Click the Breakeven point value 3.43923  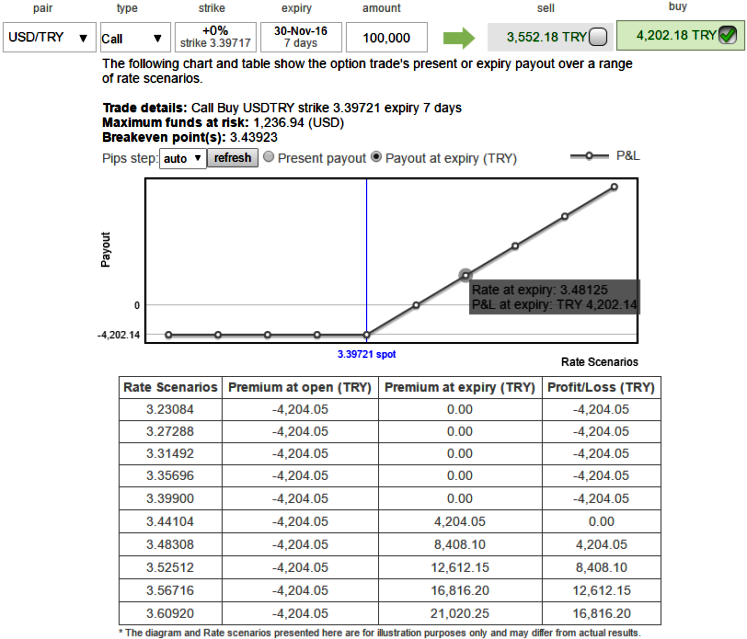coord(253,138)
